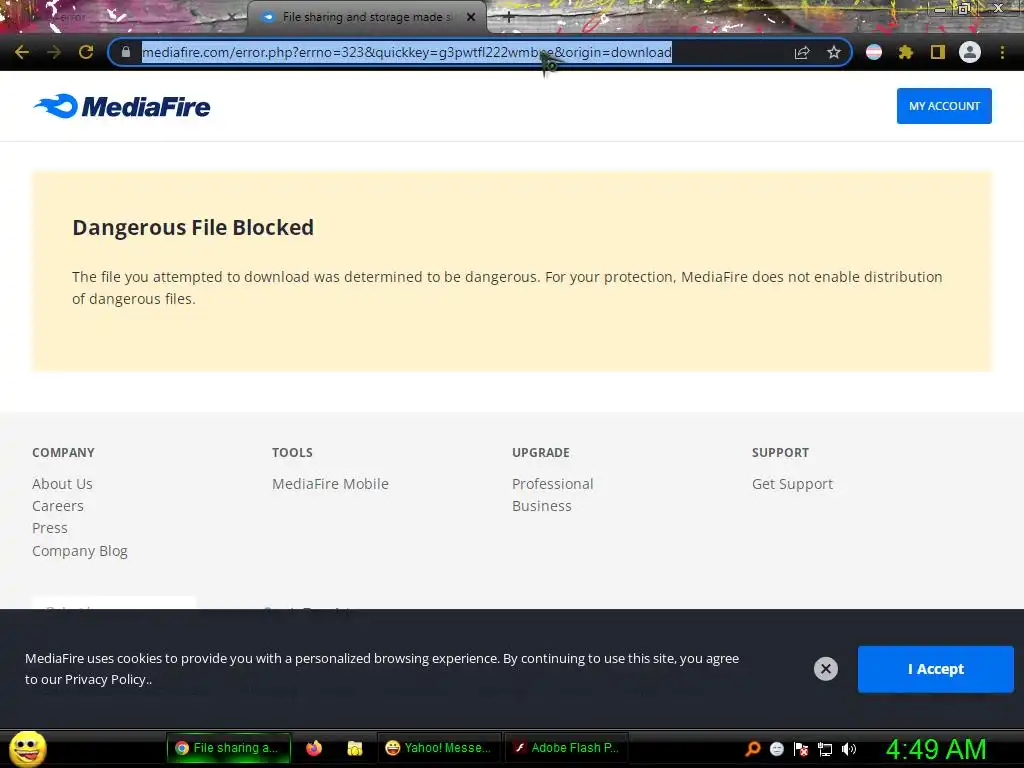The image size is (1024, 768).
Task: Open the Get Support link
Action: (x=792, y=484)
